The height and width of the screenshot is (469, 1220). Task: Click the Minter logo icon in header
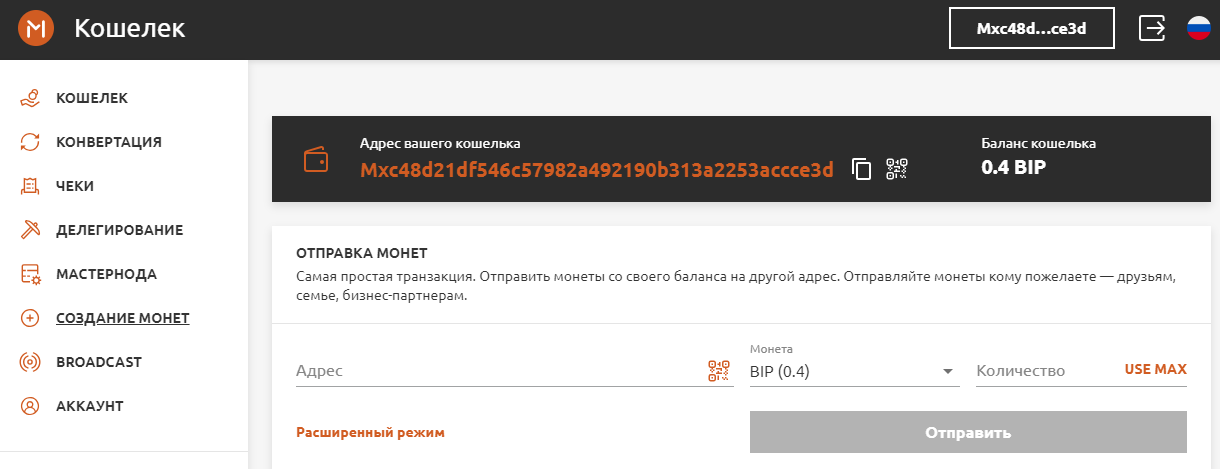point(36,29)
